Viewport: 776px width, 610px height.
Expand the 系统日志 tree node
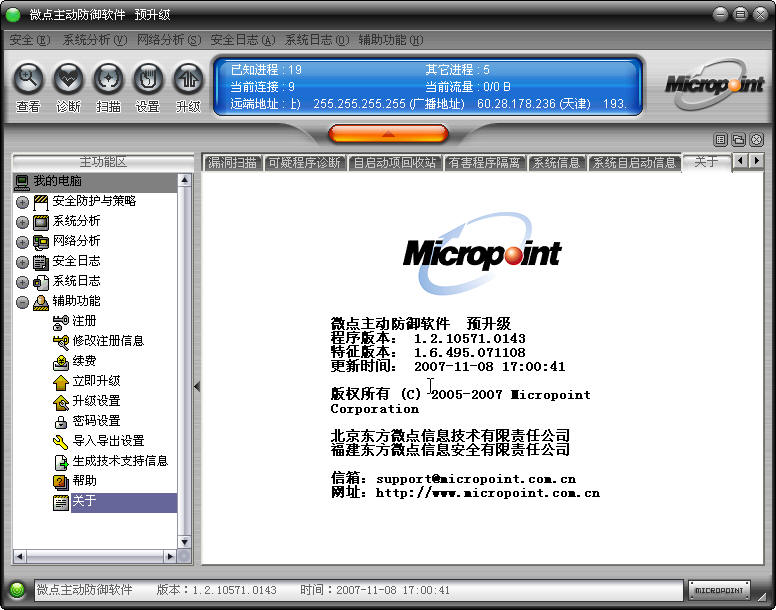click(x=22, y=282)
